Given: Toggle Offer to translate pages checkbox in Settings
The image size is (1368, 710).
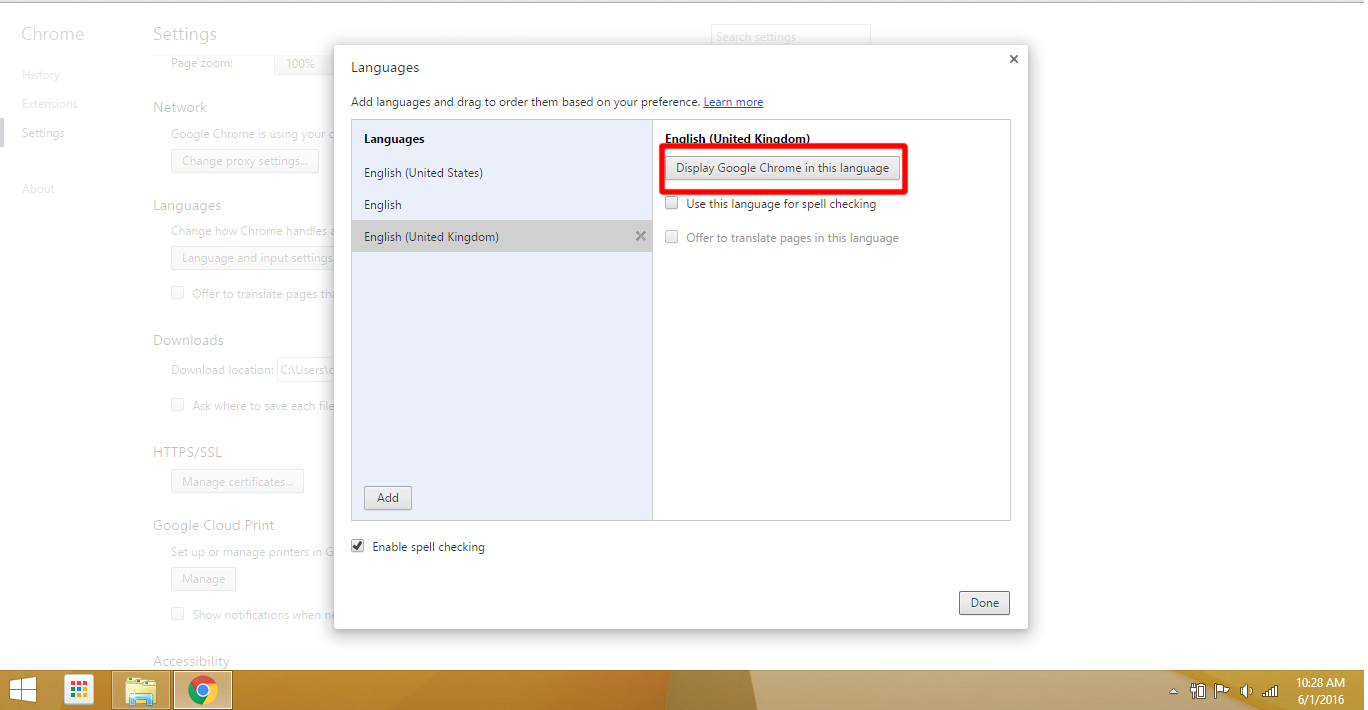Looking at the screenshot, I should [178, 293].
